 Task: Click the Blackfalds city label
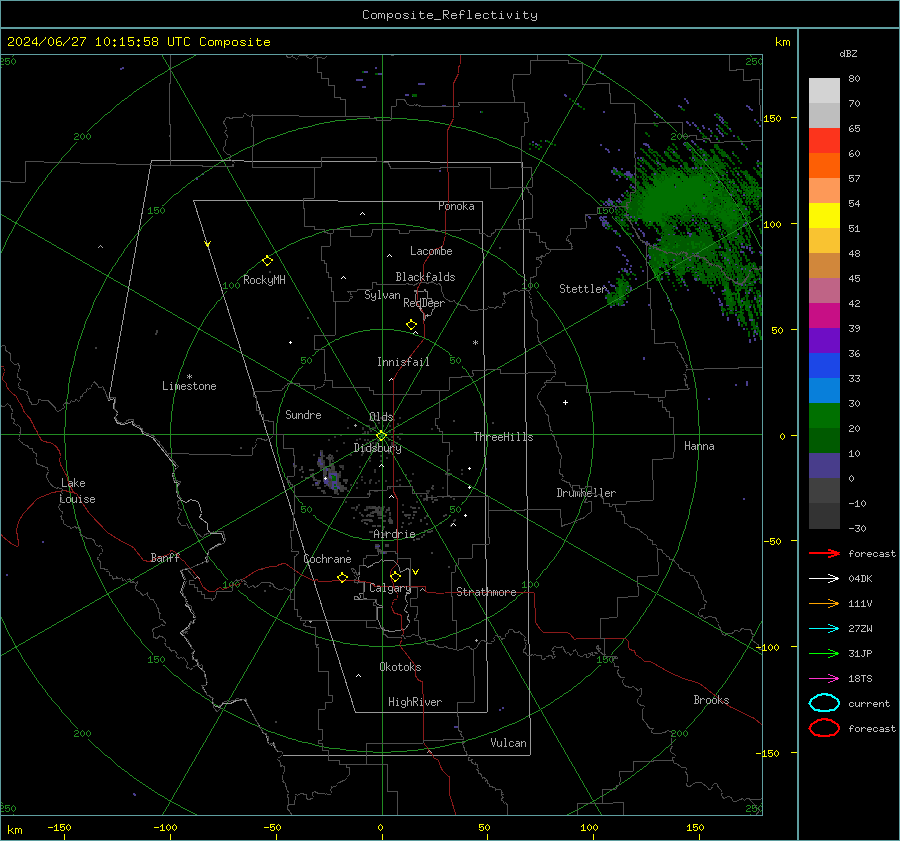[x=425, y=277]
